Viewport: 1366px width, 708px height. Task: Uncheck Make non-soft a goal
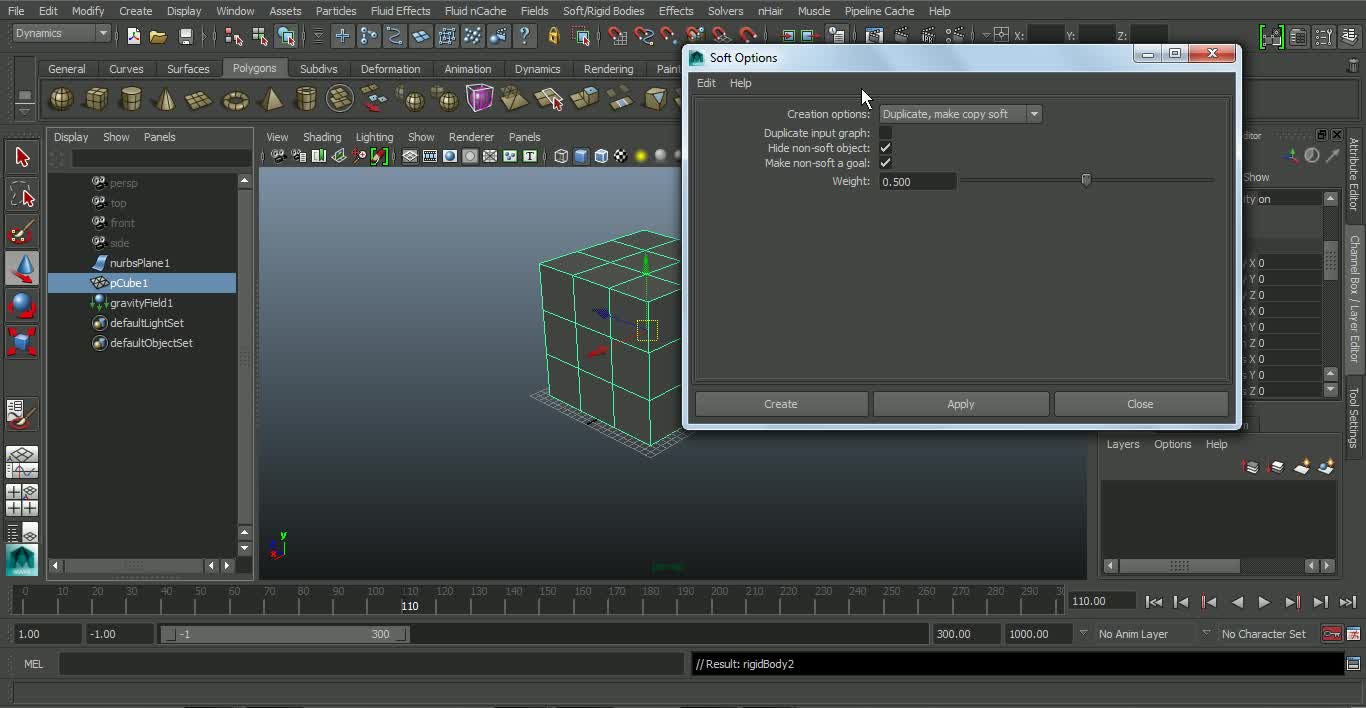(886, 163)
